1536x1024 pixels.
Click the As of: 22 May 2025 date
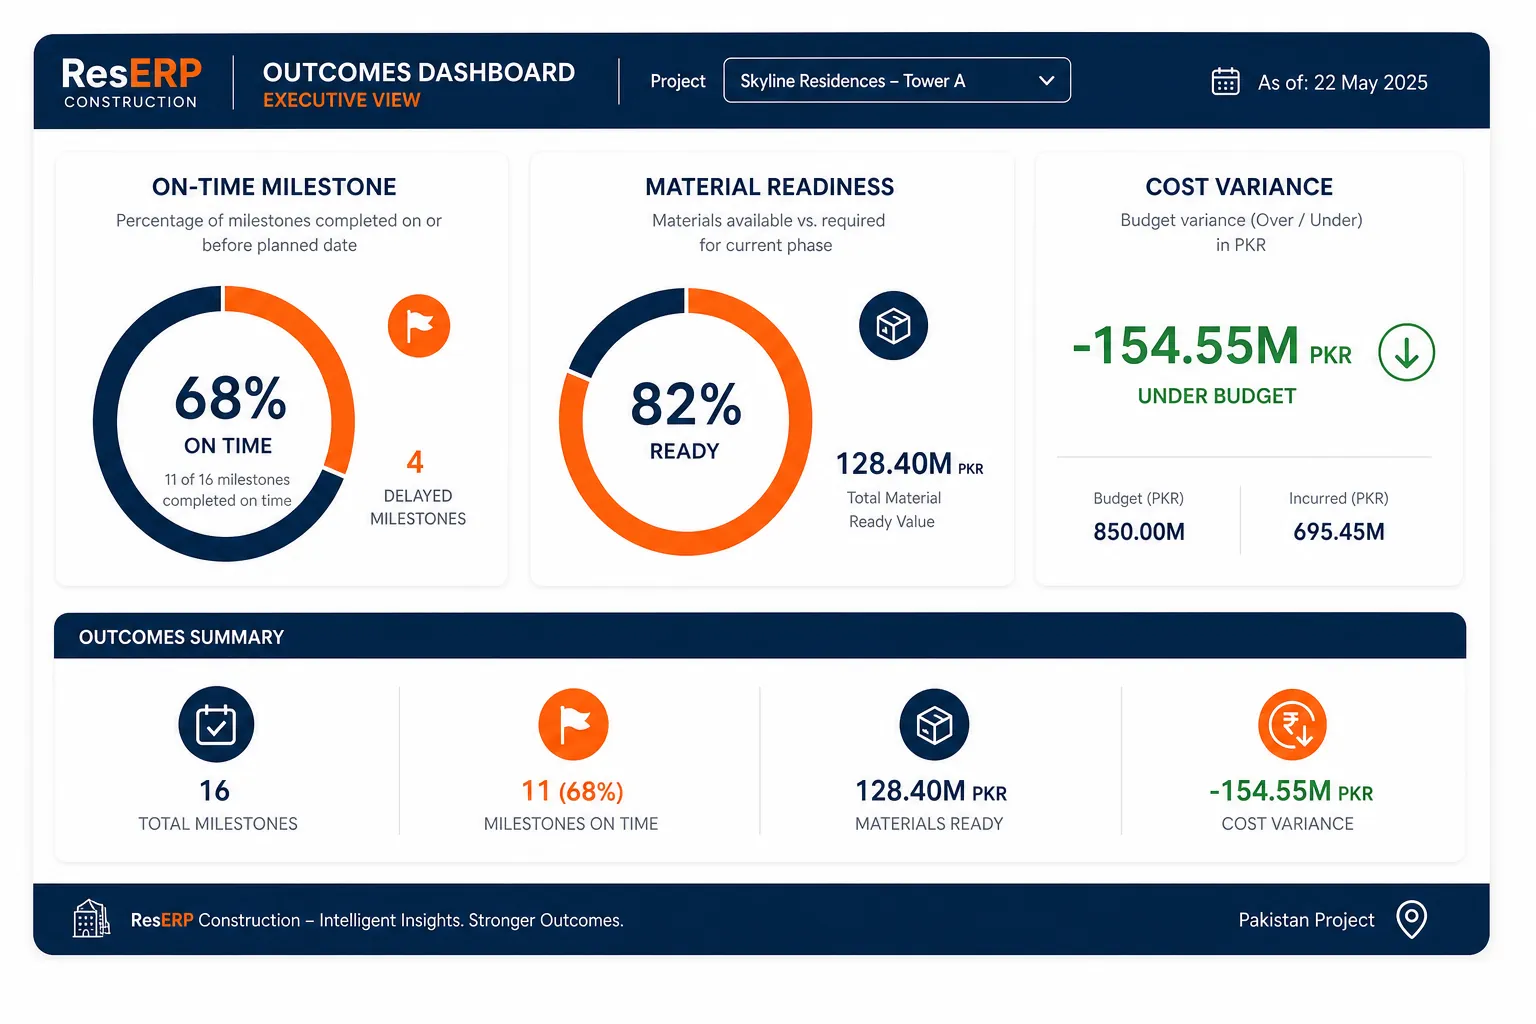[1342, 82]
